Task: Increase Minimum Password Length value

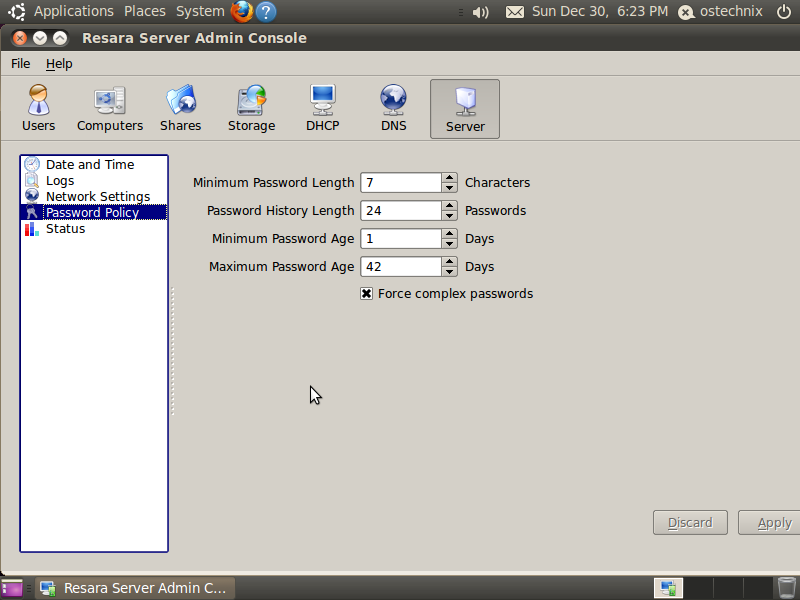Action: [449, 178]
